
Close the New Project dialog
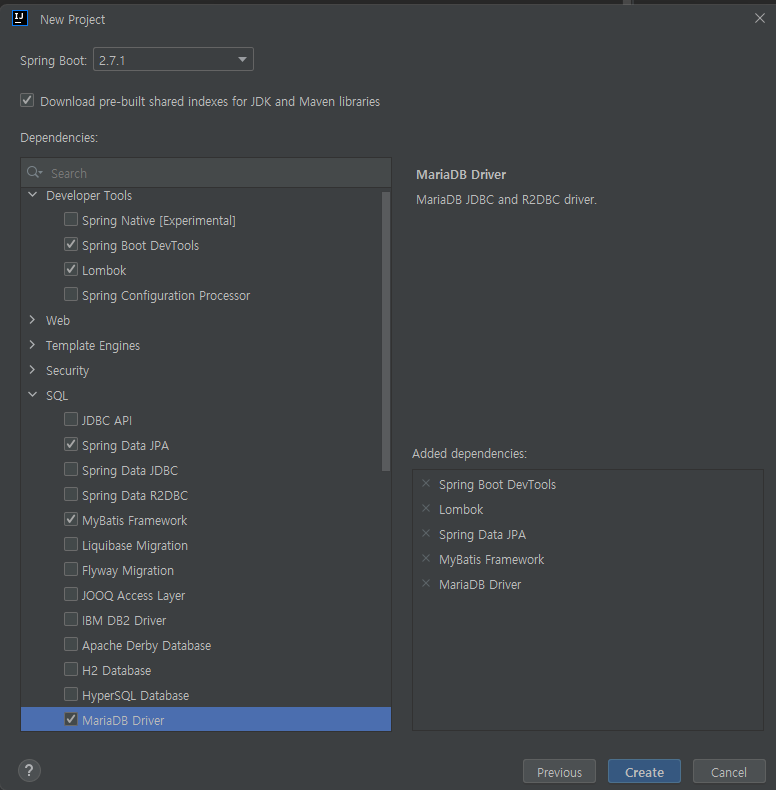[760, 18]
